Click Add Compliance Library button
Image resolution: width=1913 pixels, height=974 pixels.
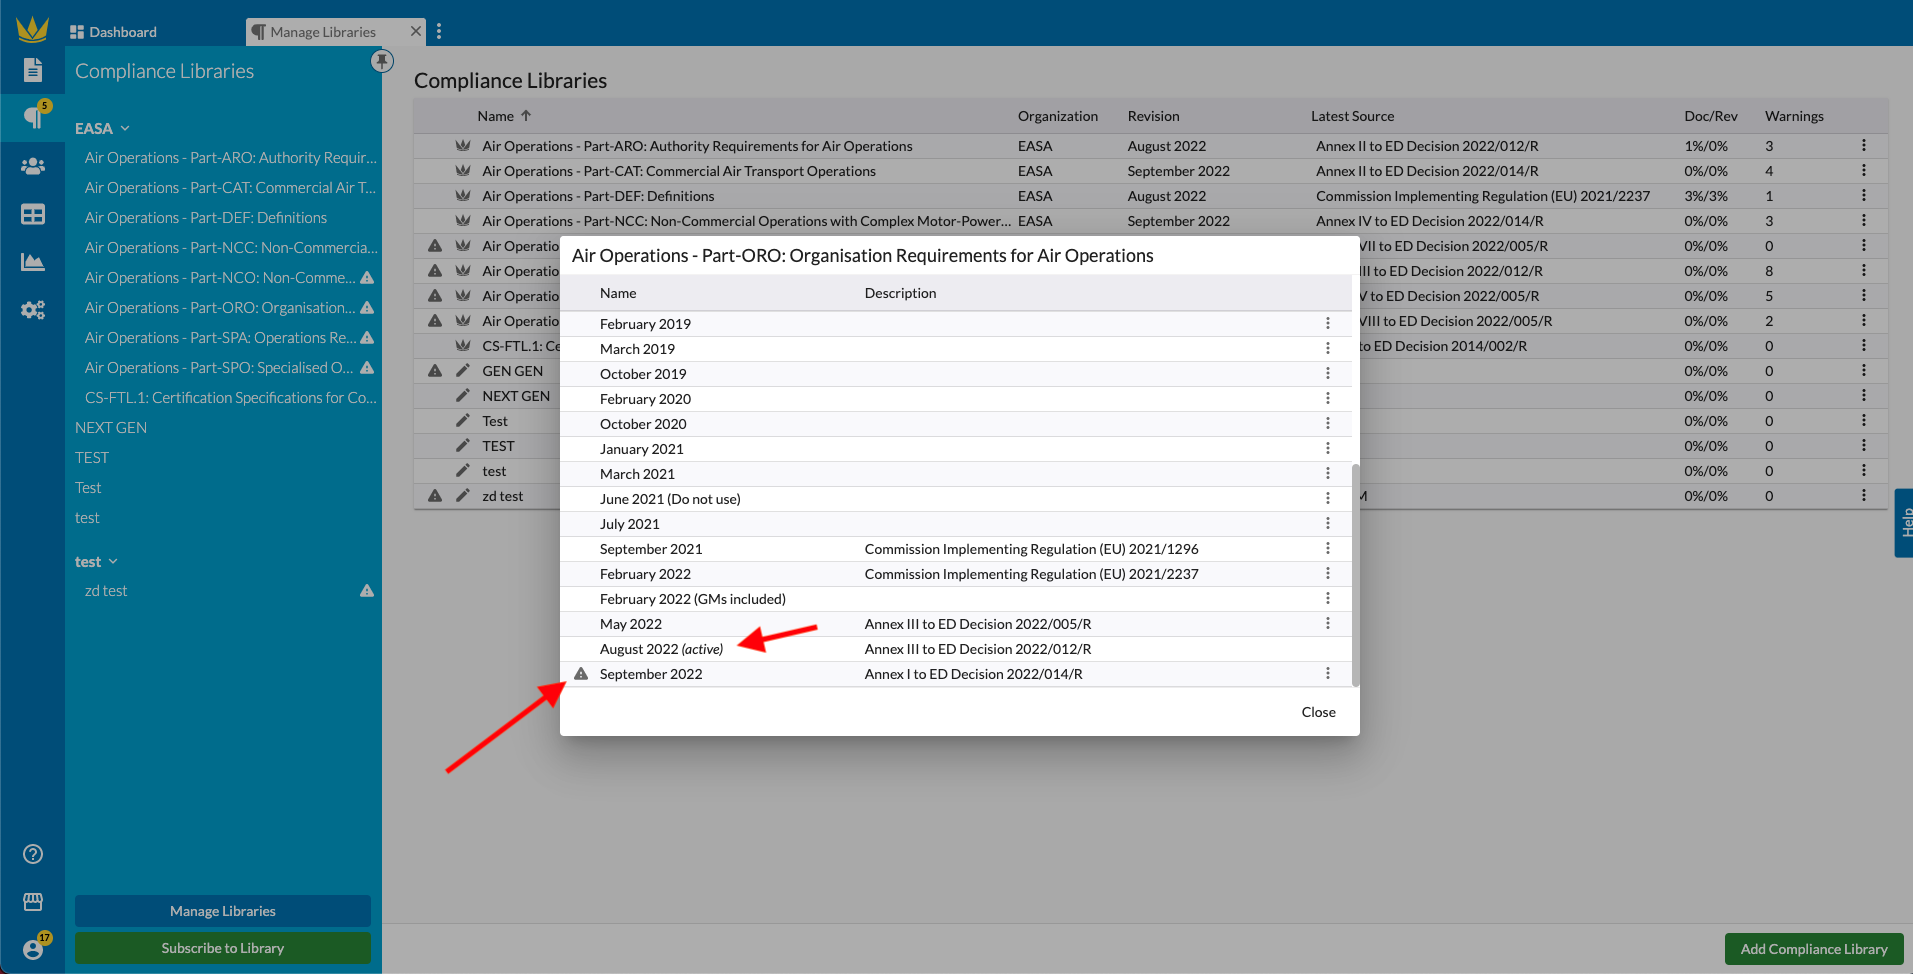click(1814, 949)
